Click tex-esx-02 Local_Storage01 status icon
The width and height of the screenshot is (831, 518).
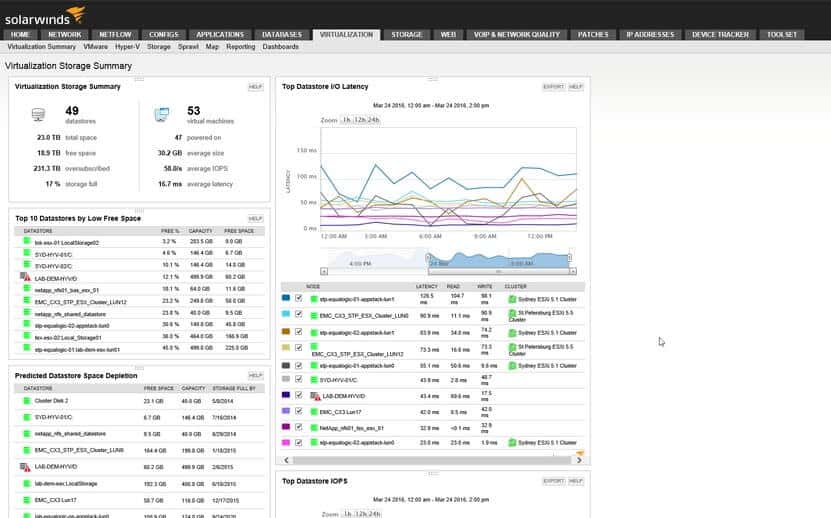(x=26, y=336)
